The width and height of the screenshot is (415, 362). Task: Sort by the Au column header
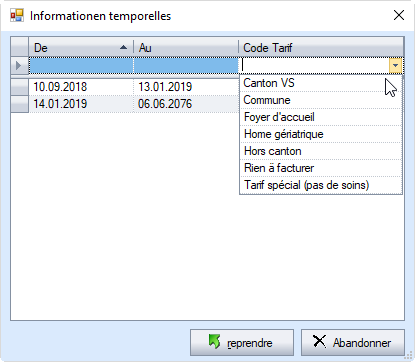(x=186, y=48)
